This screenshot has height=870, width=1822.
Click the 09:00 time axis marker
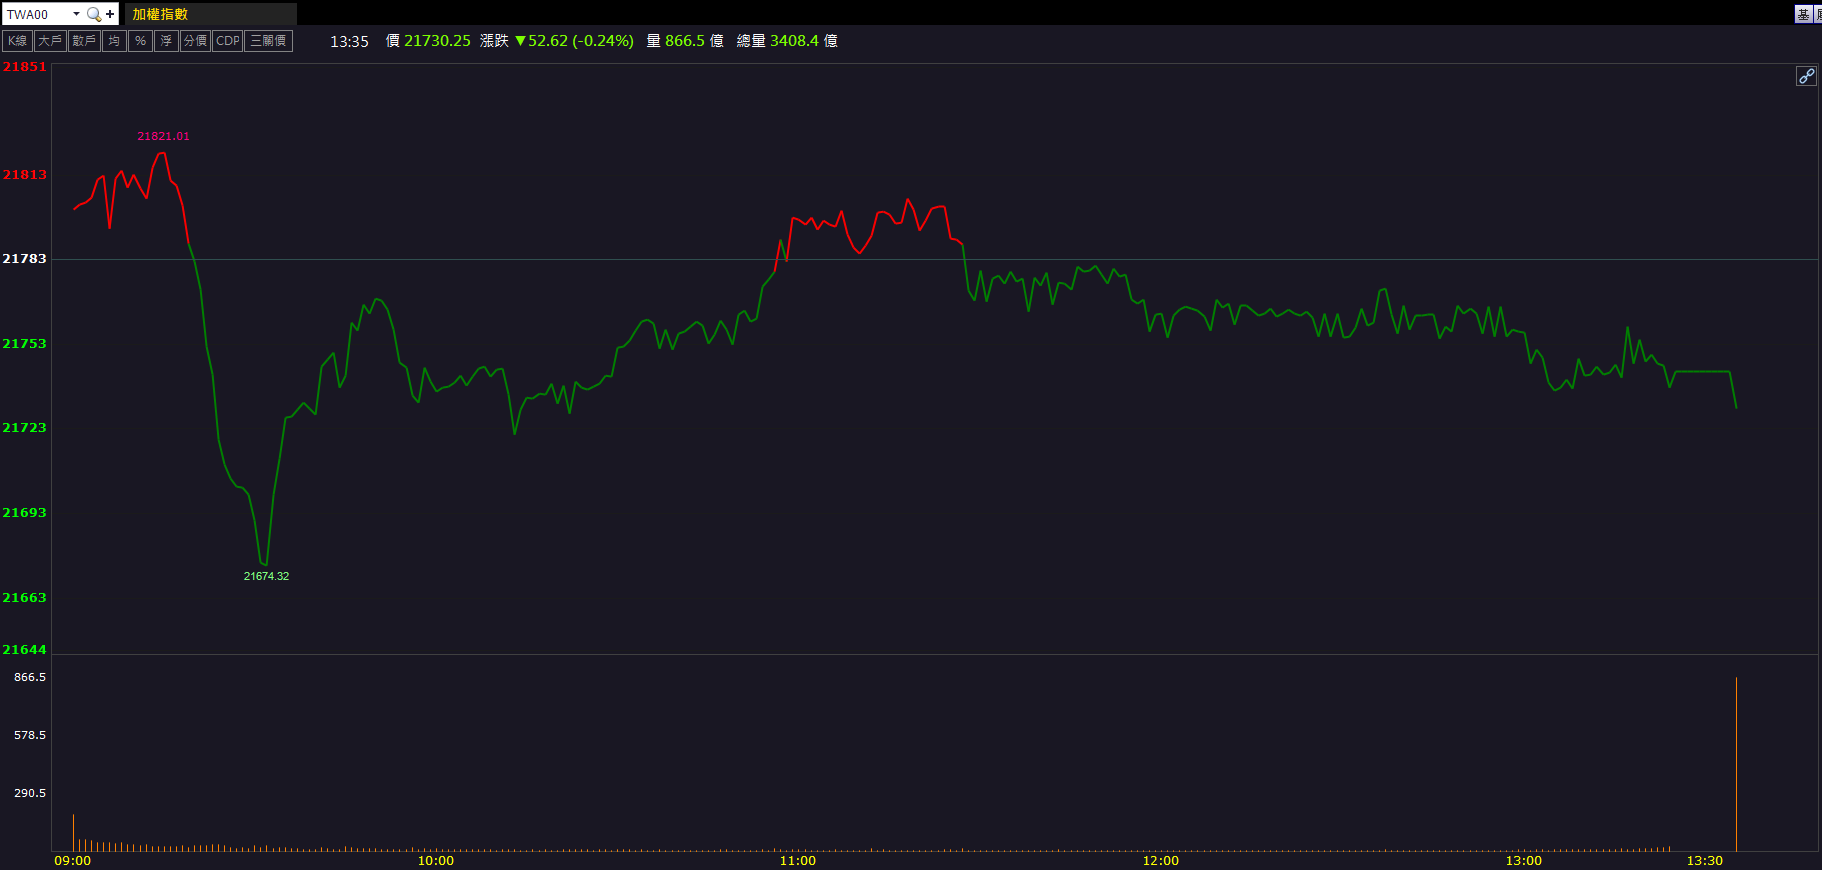[x=72, y=861]
